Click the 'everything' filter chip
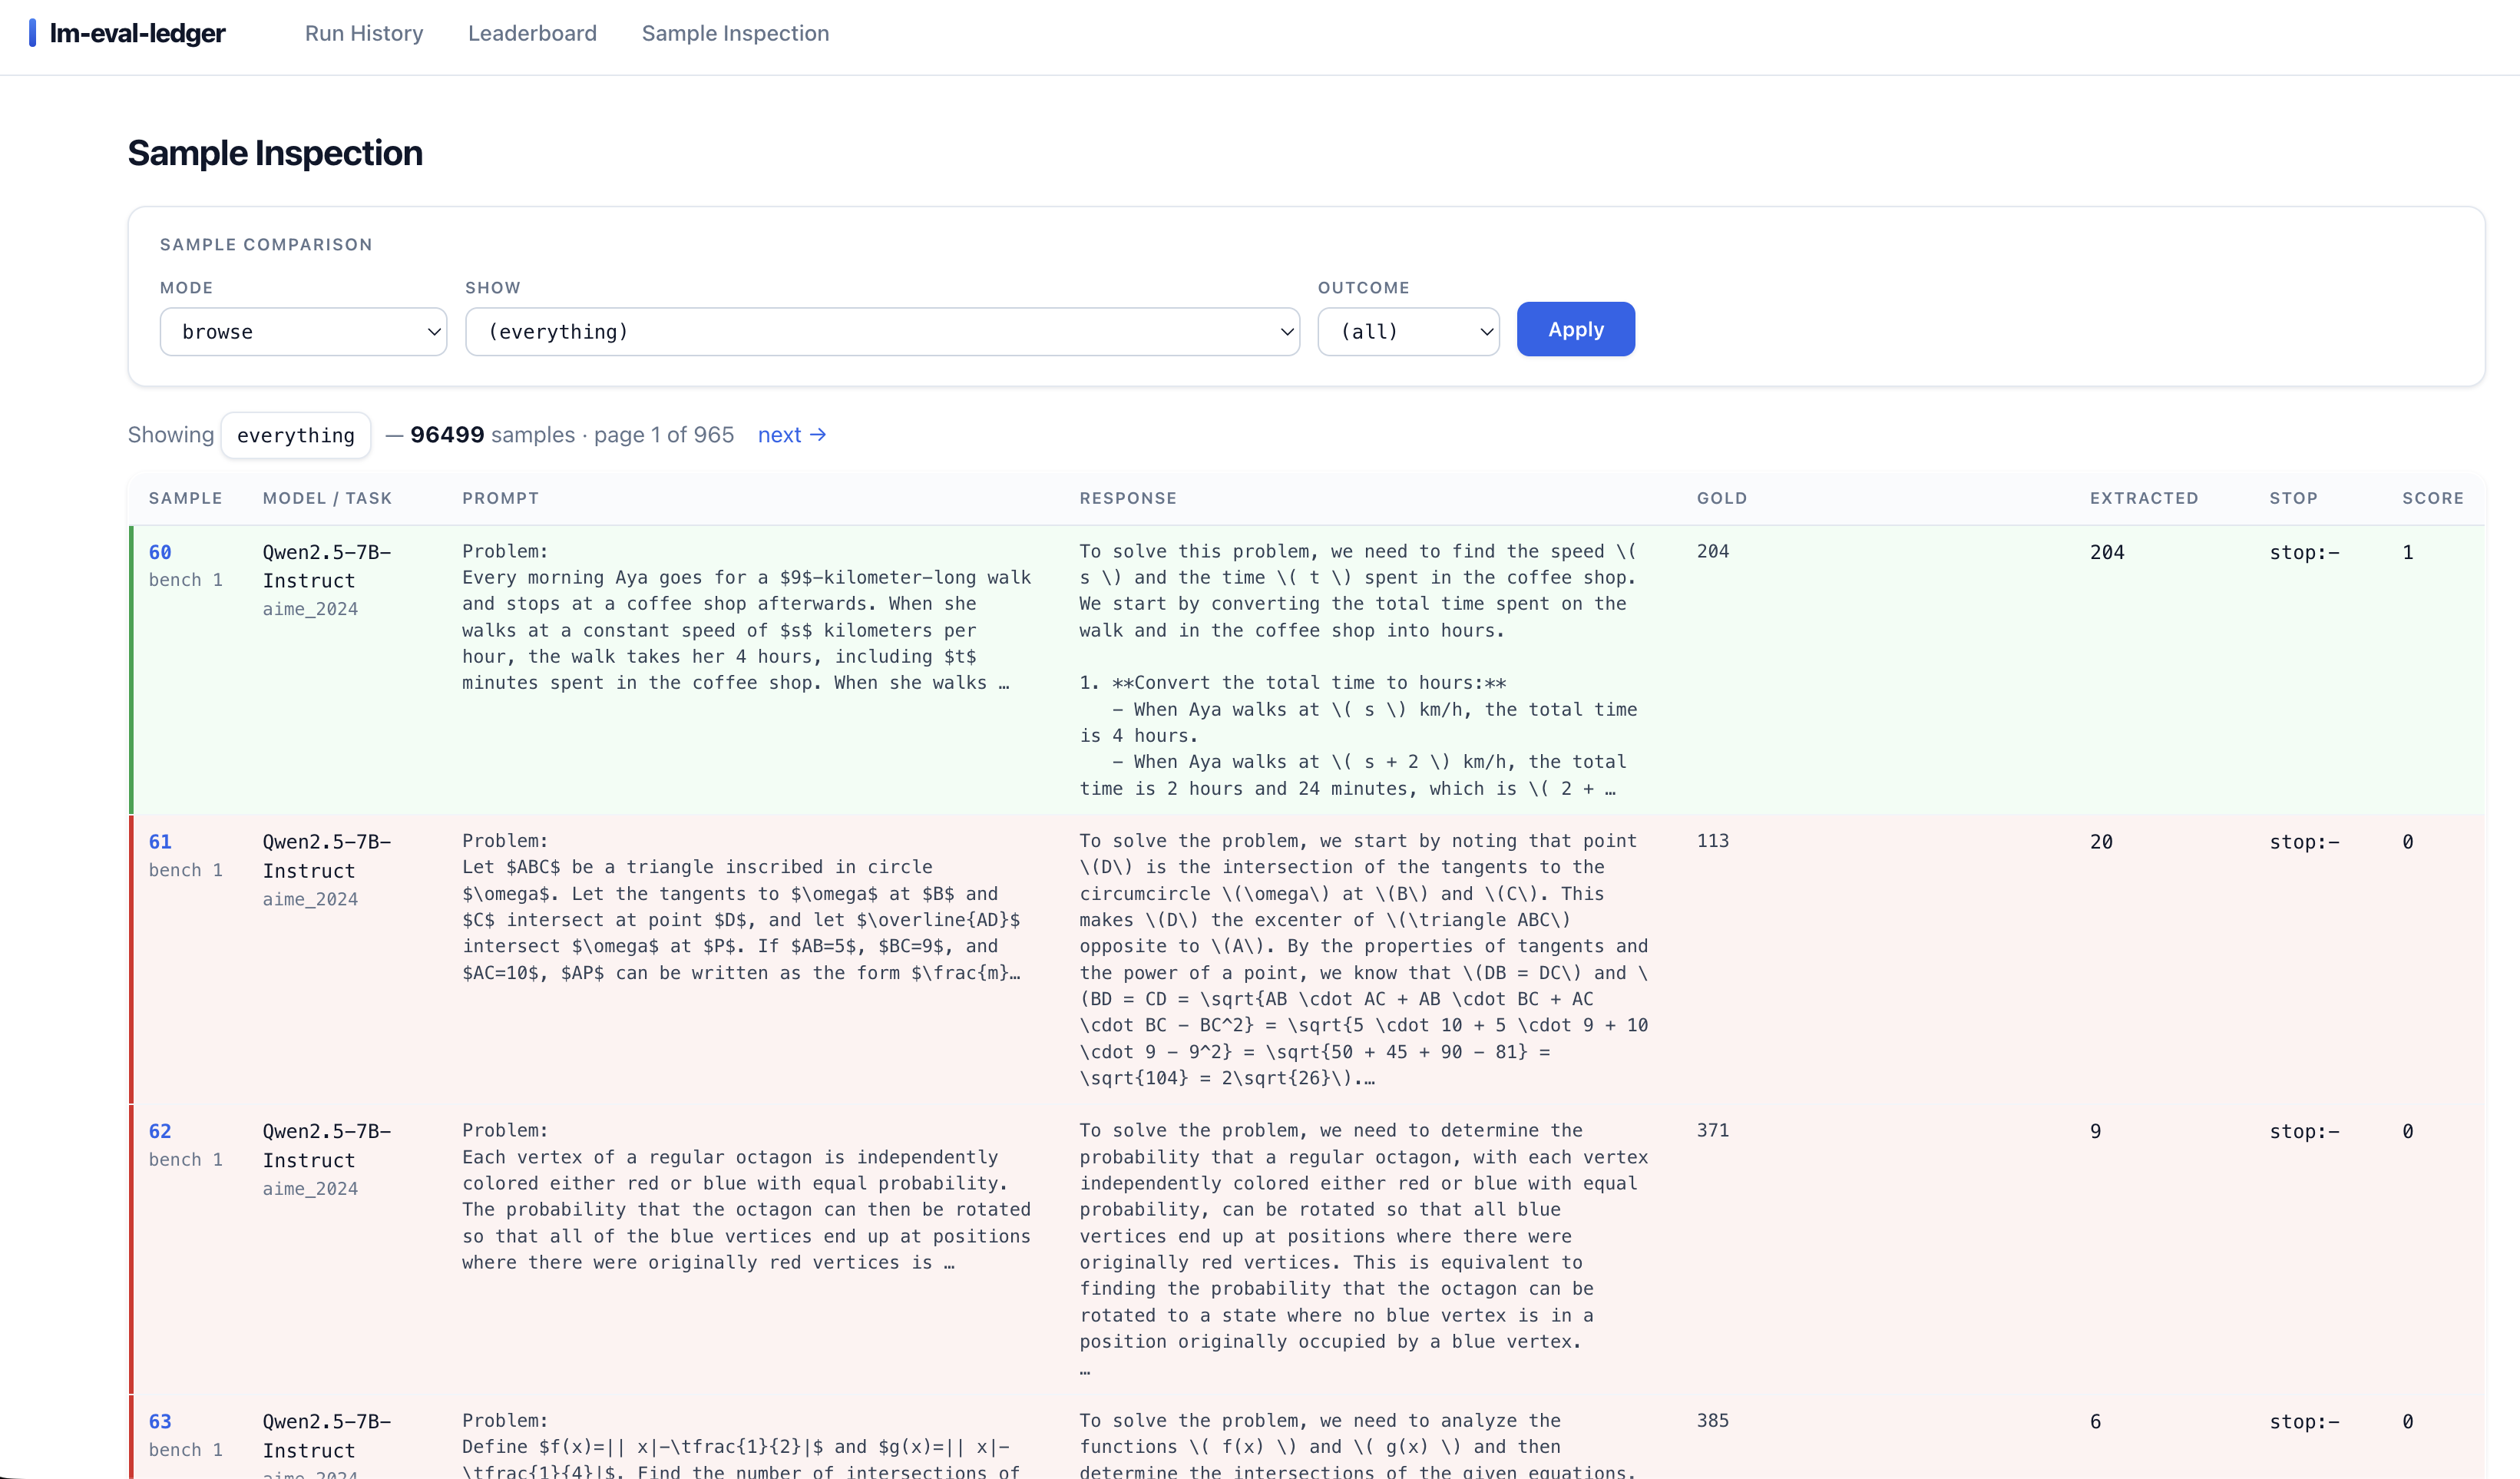The width and height of the screenshot is (2520, 1479). pos(296,435)
